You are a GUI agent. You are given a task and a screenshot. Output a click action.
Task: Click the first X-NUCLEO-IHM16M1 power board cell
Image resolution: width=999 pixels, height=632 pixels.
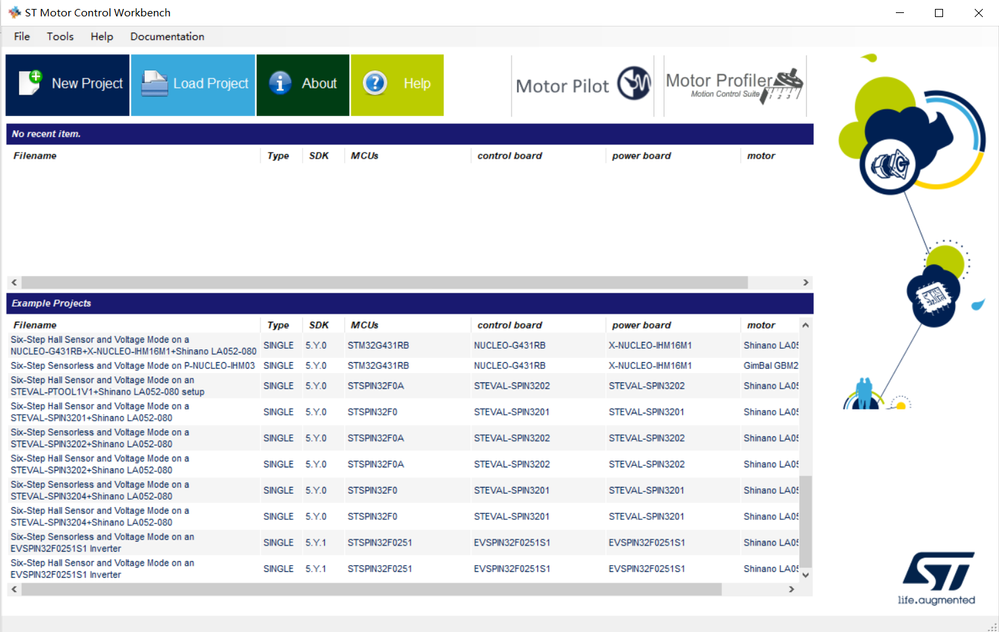click(650, 345)
